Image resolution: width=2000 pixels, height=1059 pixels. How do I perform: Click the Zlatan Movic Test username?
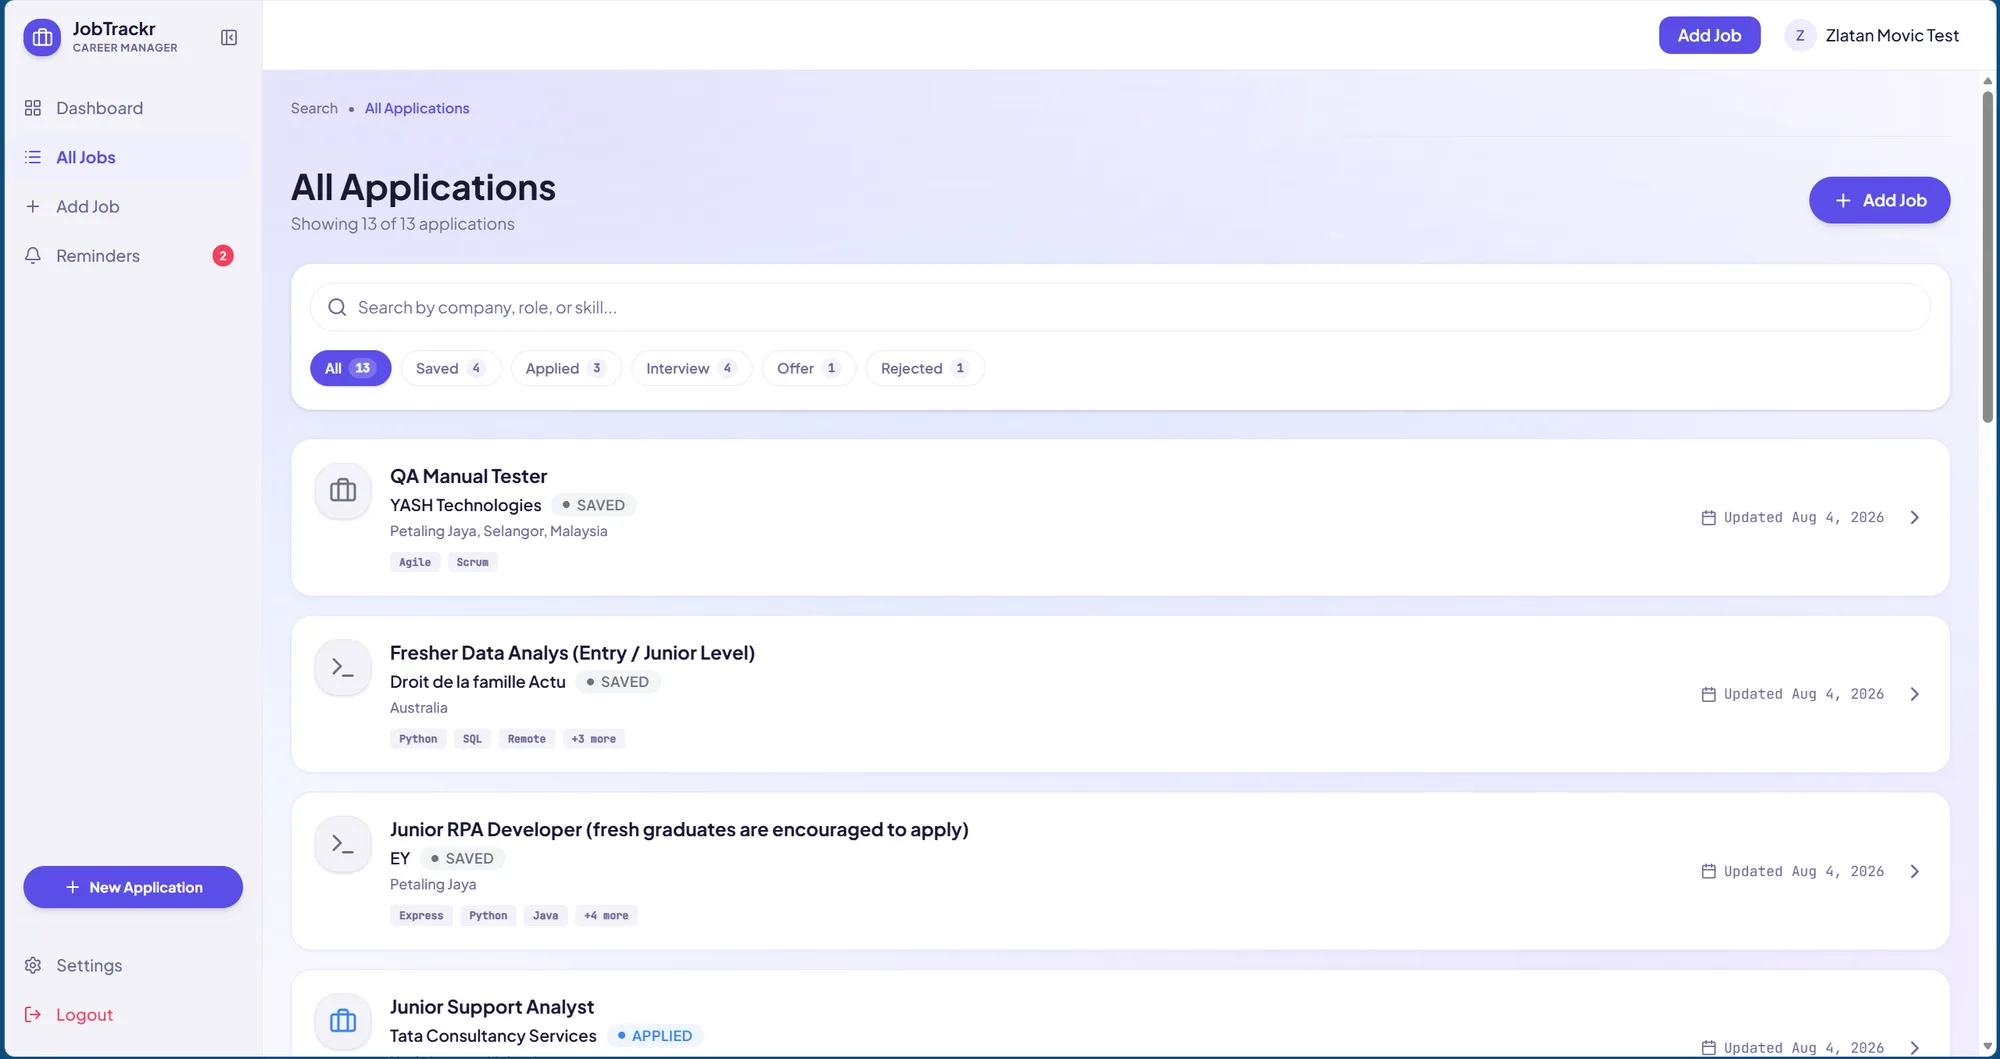click(x=1891, y=35)
